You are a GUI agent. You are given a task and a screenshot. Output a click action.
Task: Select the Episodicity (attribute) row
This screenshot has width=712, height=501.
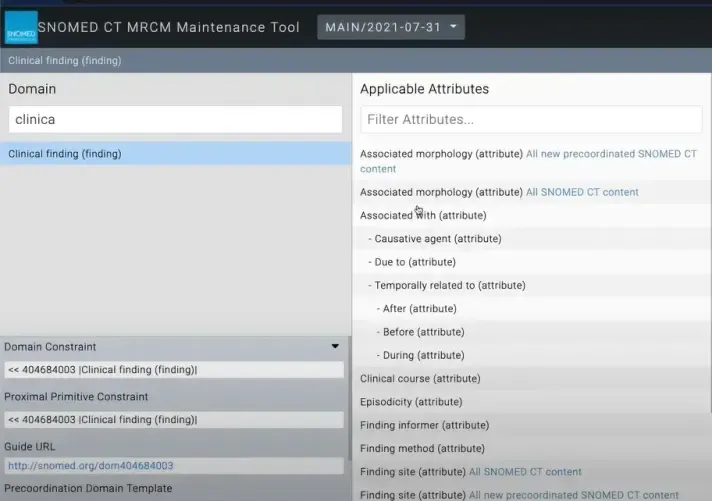[411, 402]
